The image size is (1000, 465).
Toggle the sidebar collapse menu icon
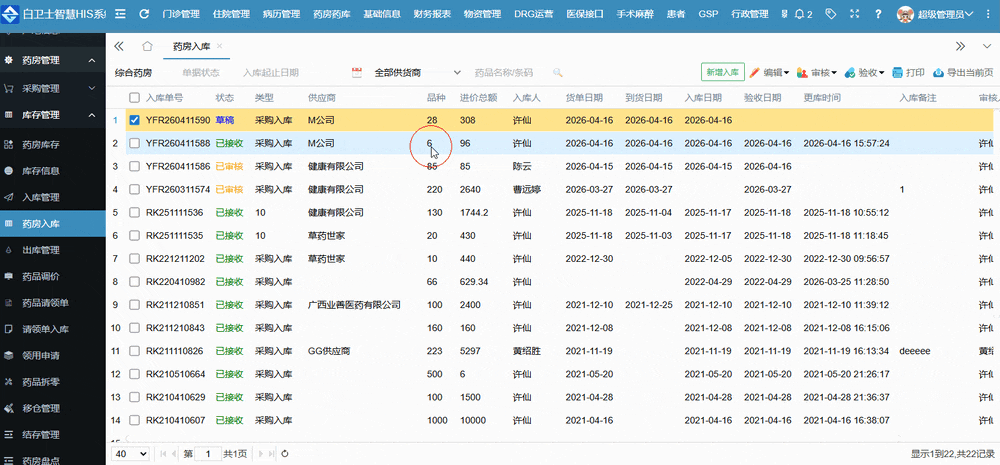pyautogui.click(x=120, y=15)
